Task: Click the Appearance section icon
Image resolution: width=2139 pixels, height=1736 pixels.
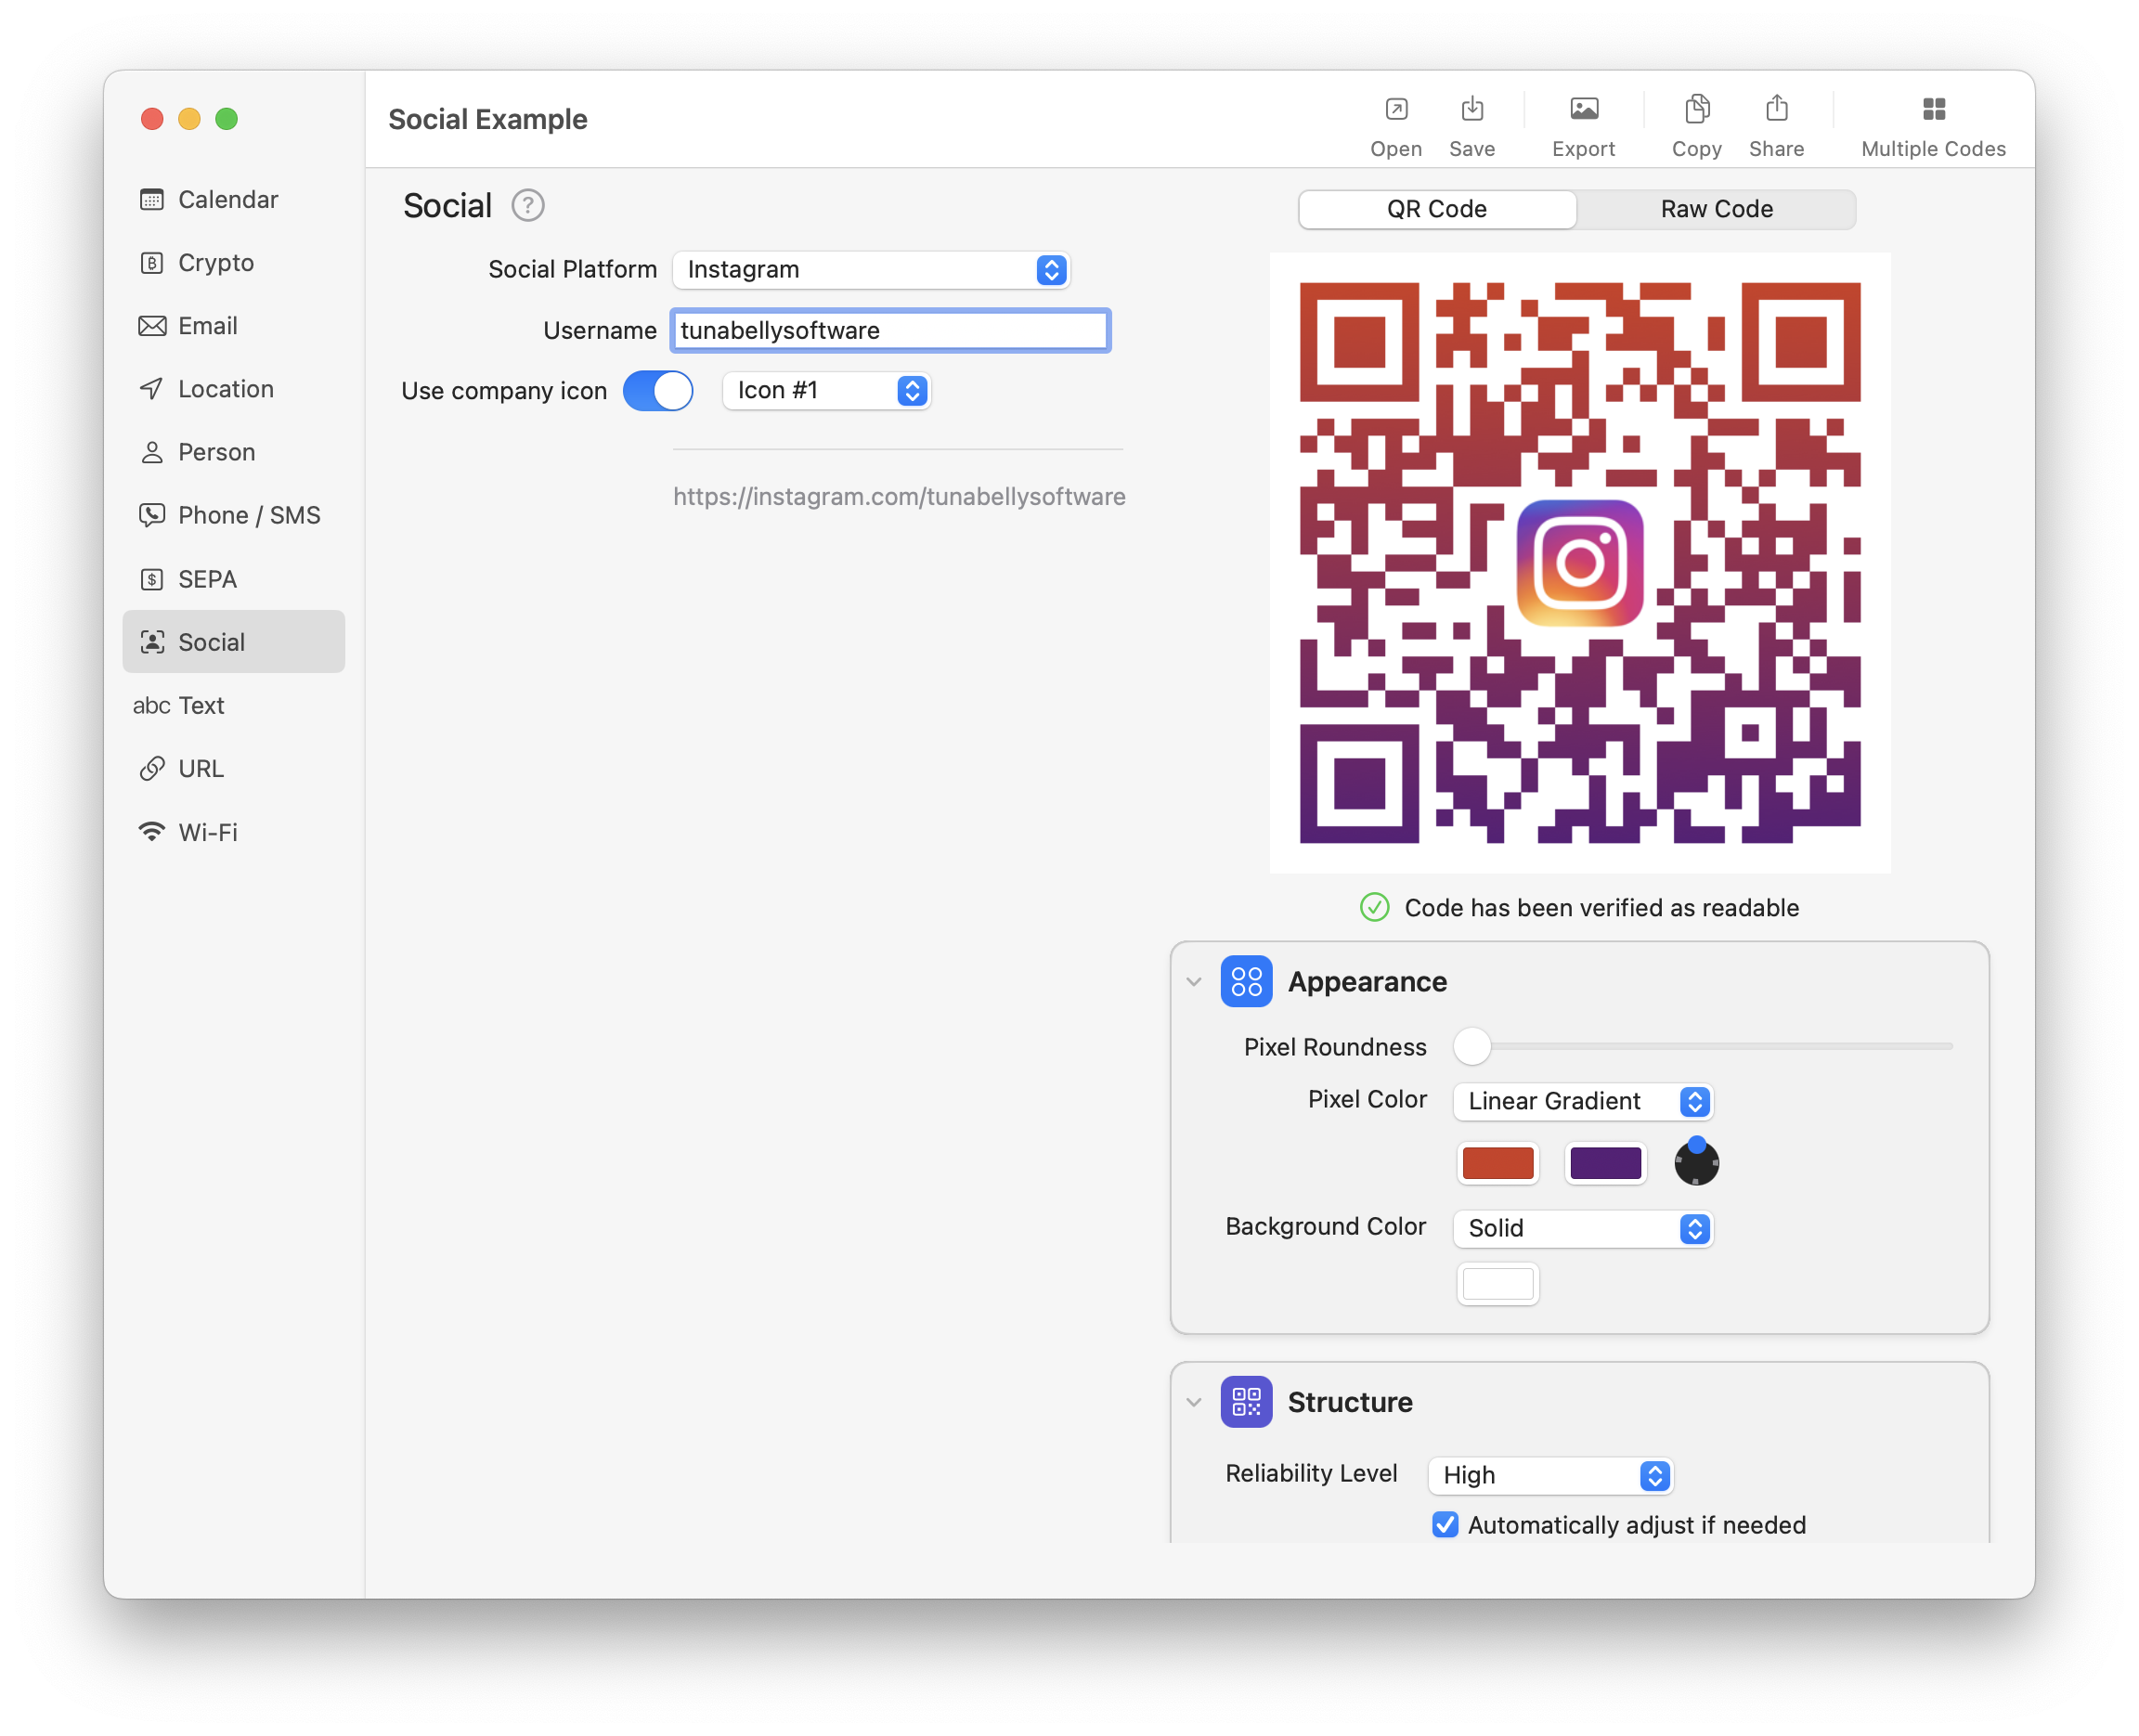Action: pos(1249,981)
